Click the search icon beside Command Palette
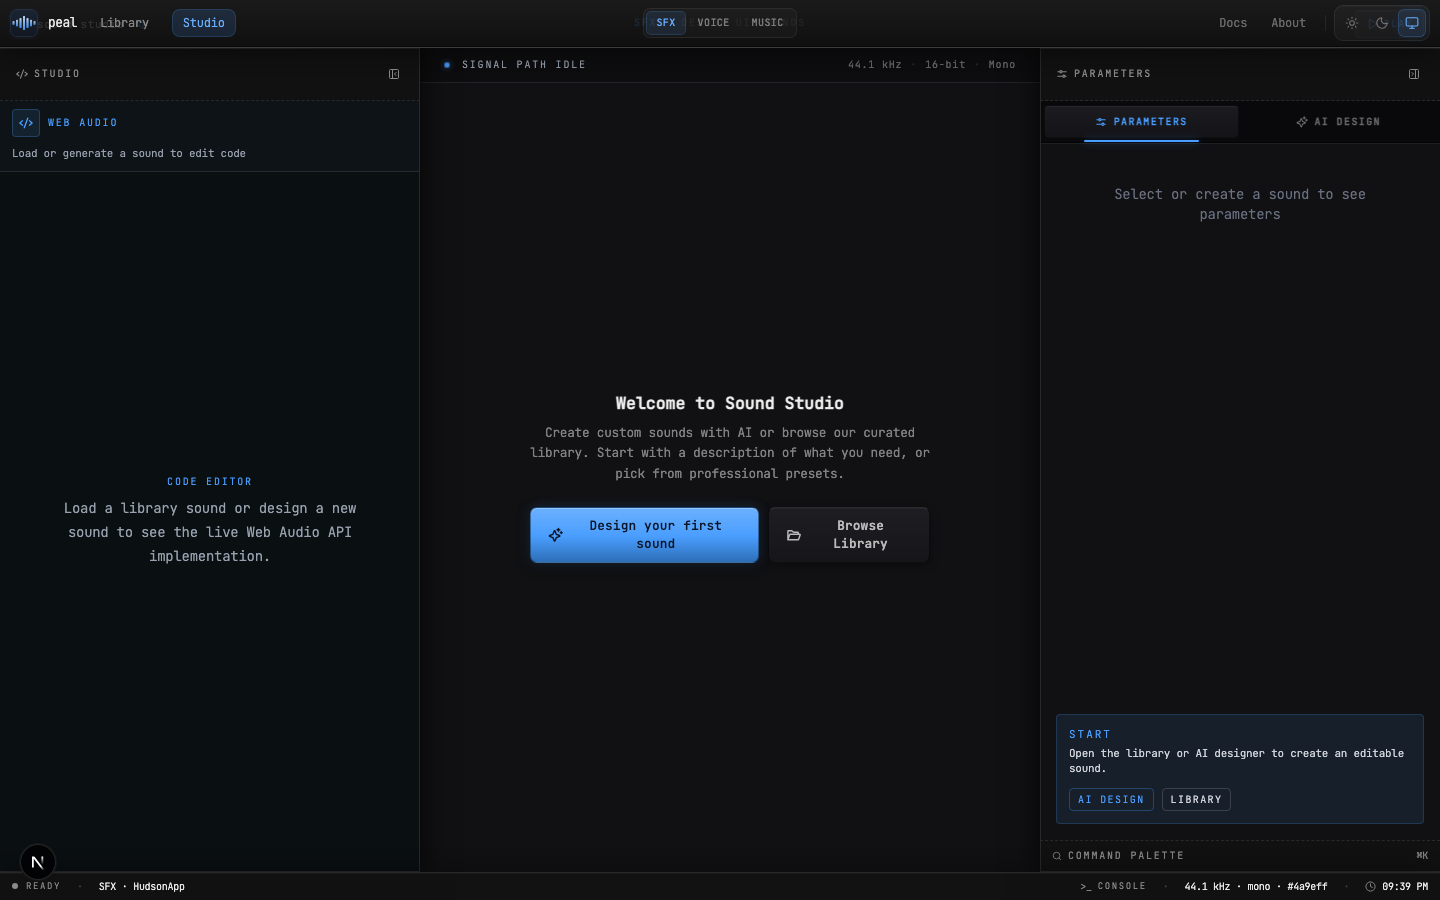 [x=1057, y=856]
